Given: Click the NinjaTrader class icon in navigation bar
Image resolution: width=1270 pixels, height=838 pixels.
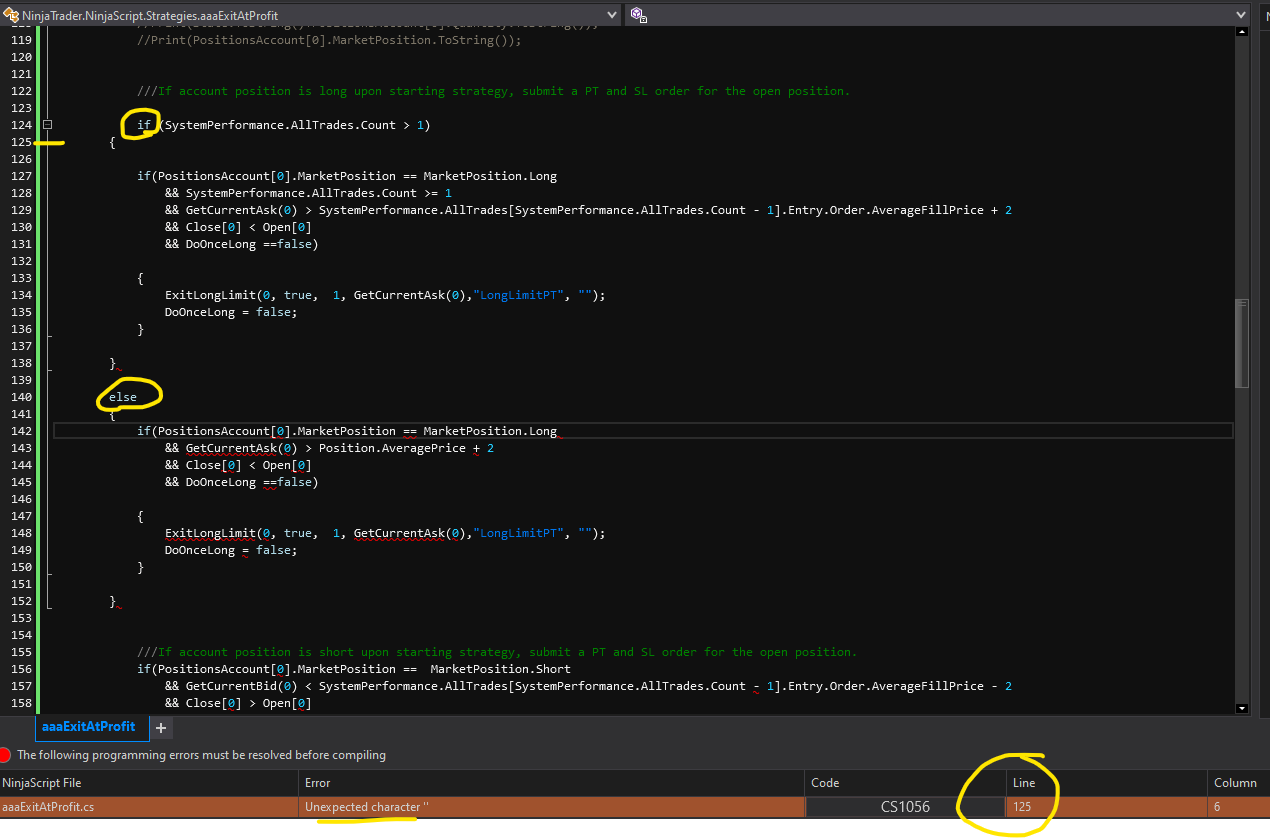Looking at the screenshot, I should click(x=12, y=16).
